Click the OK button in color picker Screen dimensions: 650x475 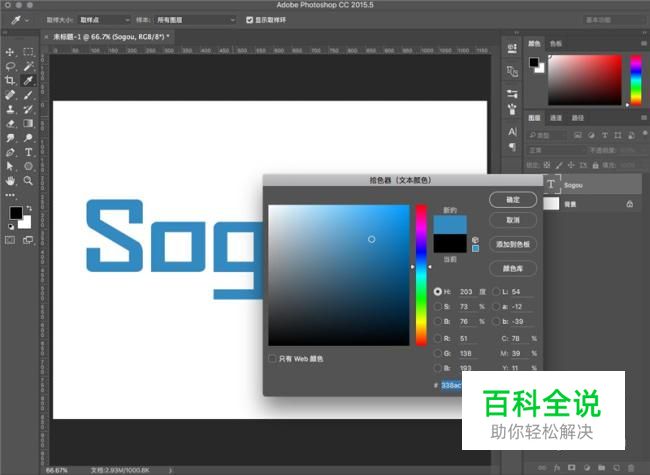[512, 200]
